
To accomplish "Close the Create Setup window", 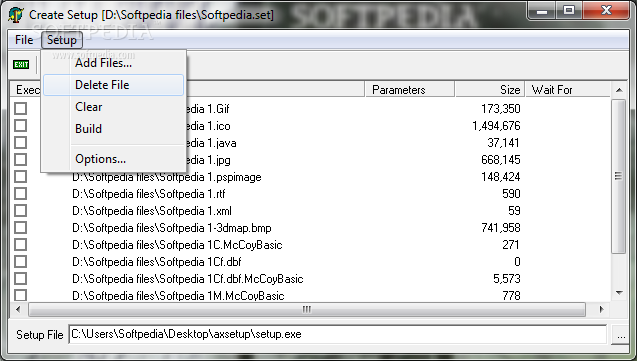I will (606, 11).
